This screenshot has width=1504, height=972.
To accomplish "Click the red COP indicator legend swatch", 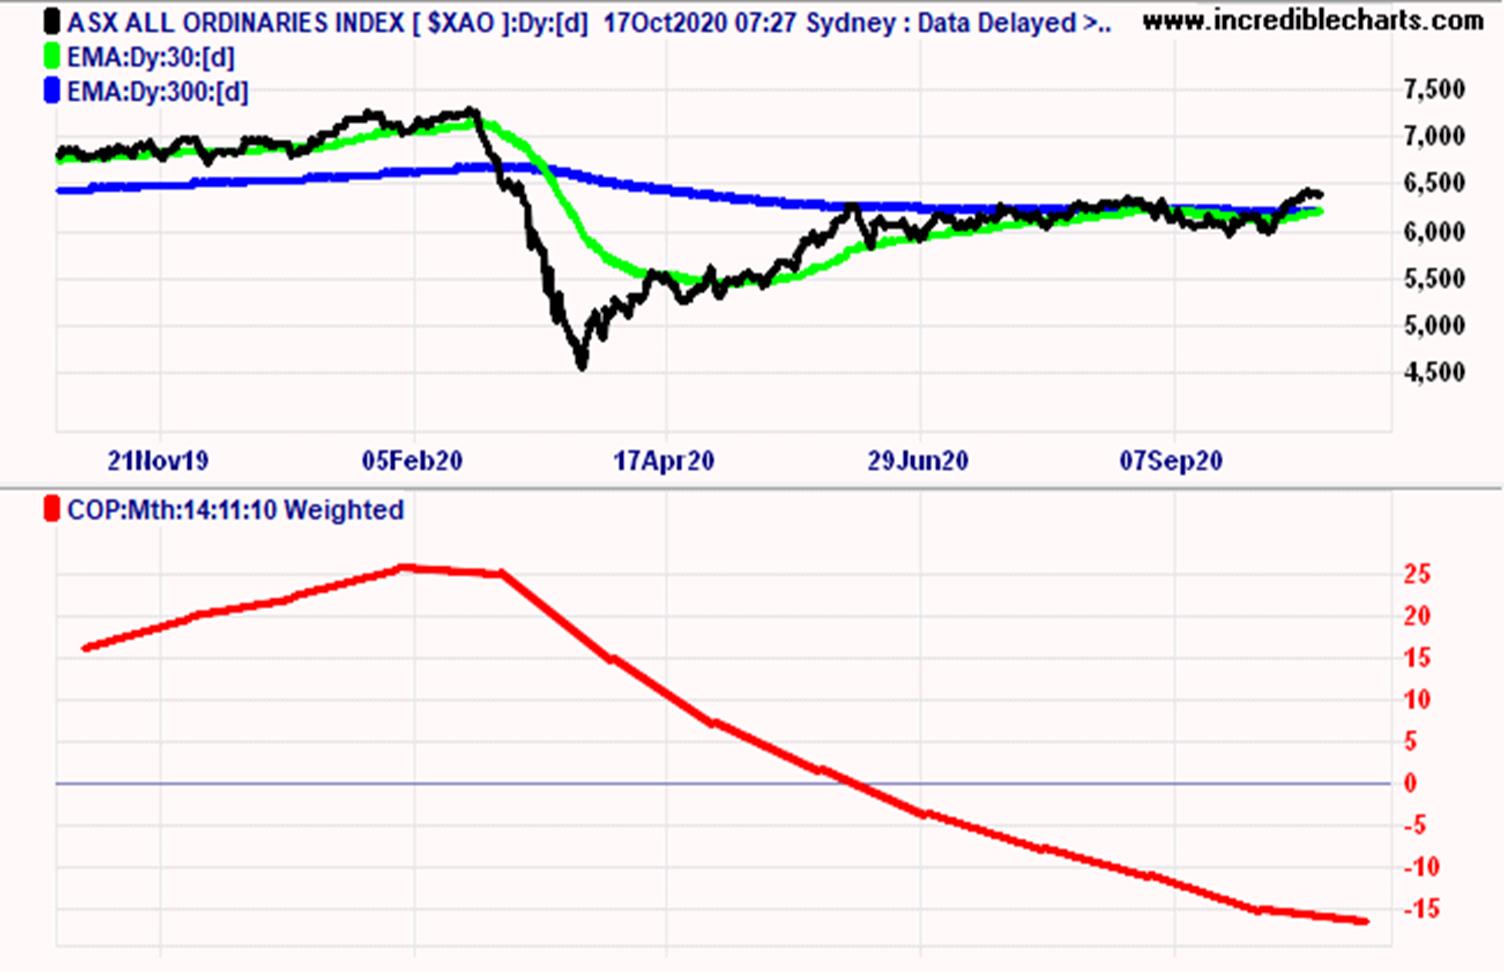I will click(x=52, y=510).
